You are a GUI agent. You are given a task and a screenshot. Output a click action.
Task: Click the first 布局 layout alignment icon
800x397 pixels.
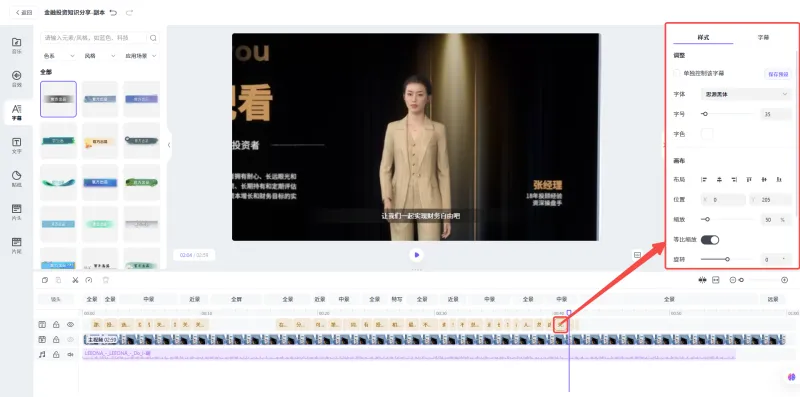click(704, 180)
